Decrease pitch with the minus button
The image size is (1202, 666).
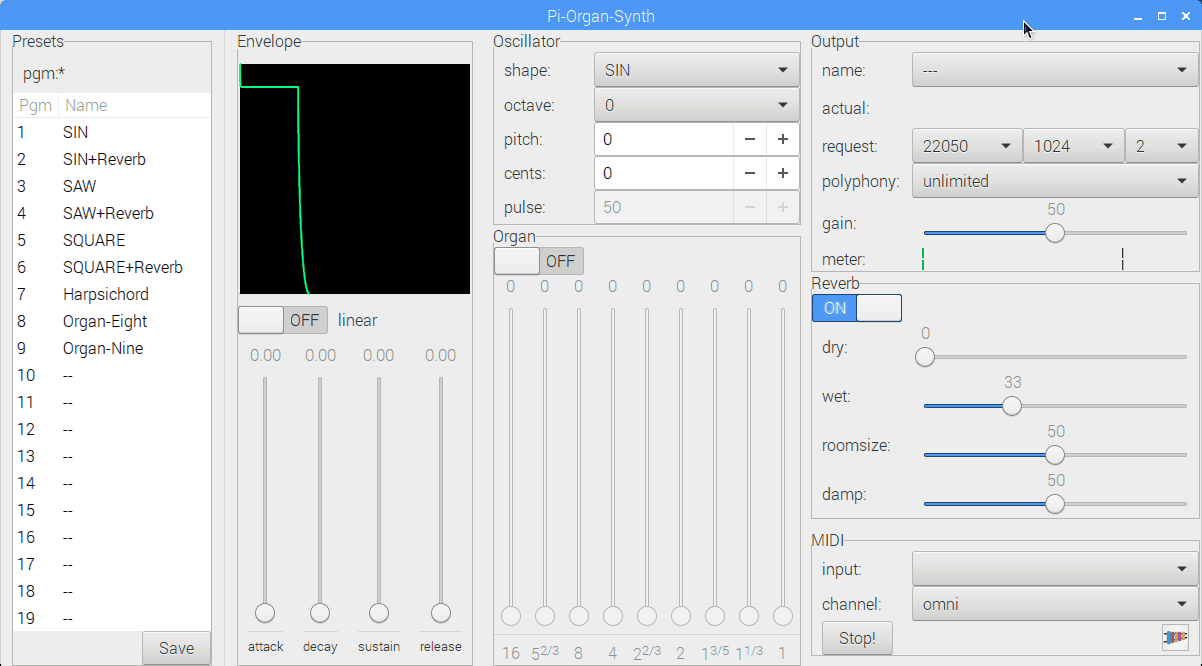click(x=750, y=140)
